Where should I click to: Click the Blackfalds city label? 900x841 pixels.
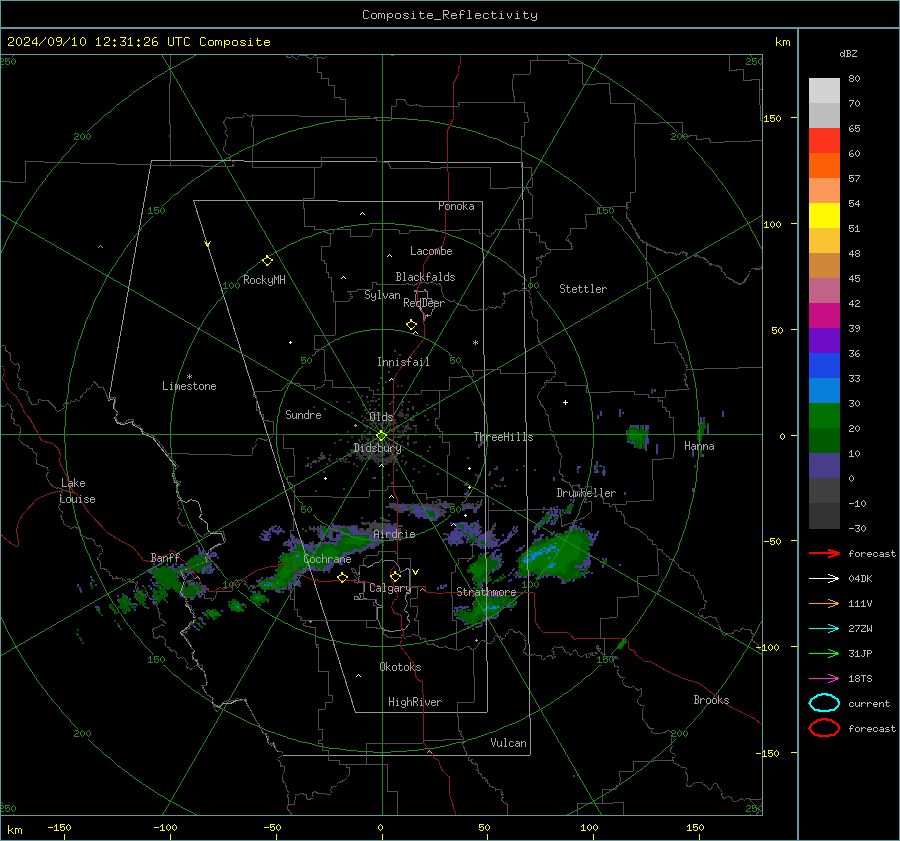pos(425,277)
